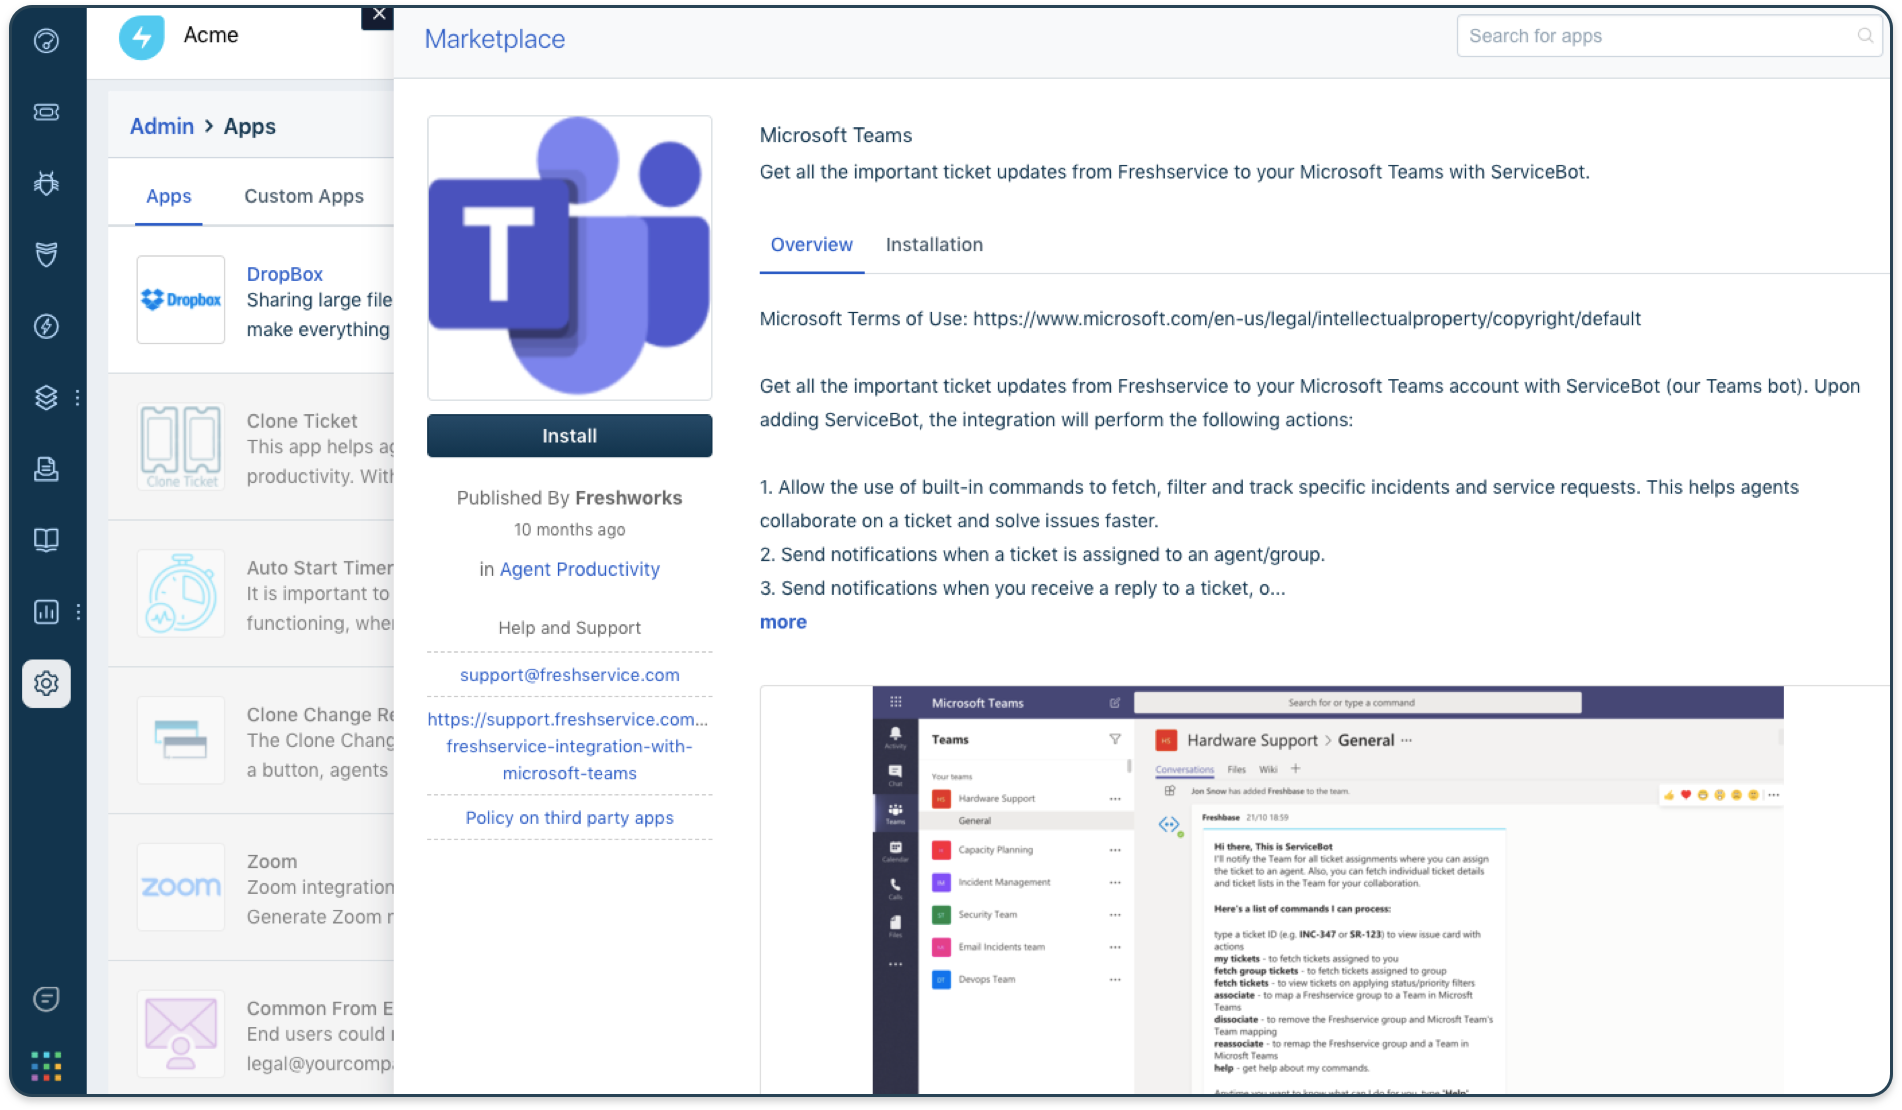Open the Problems module icon
1902x1110 pixels.
(x=46, y=183)
